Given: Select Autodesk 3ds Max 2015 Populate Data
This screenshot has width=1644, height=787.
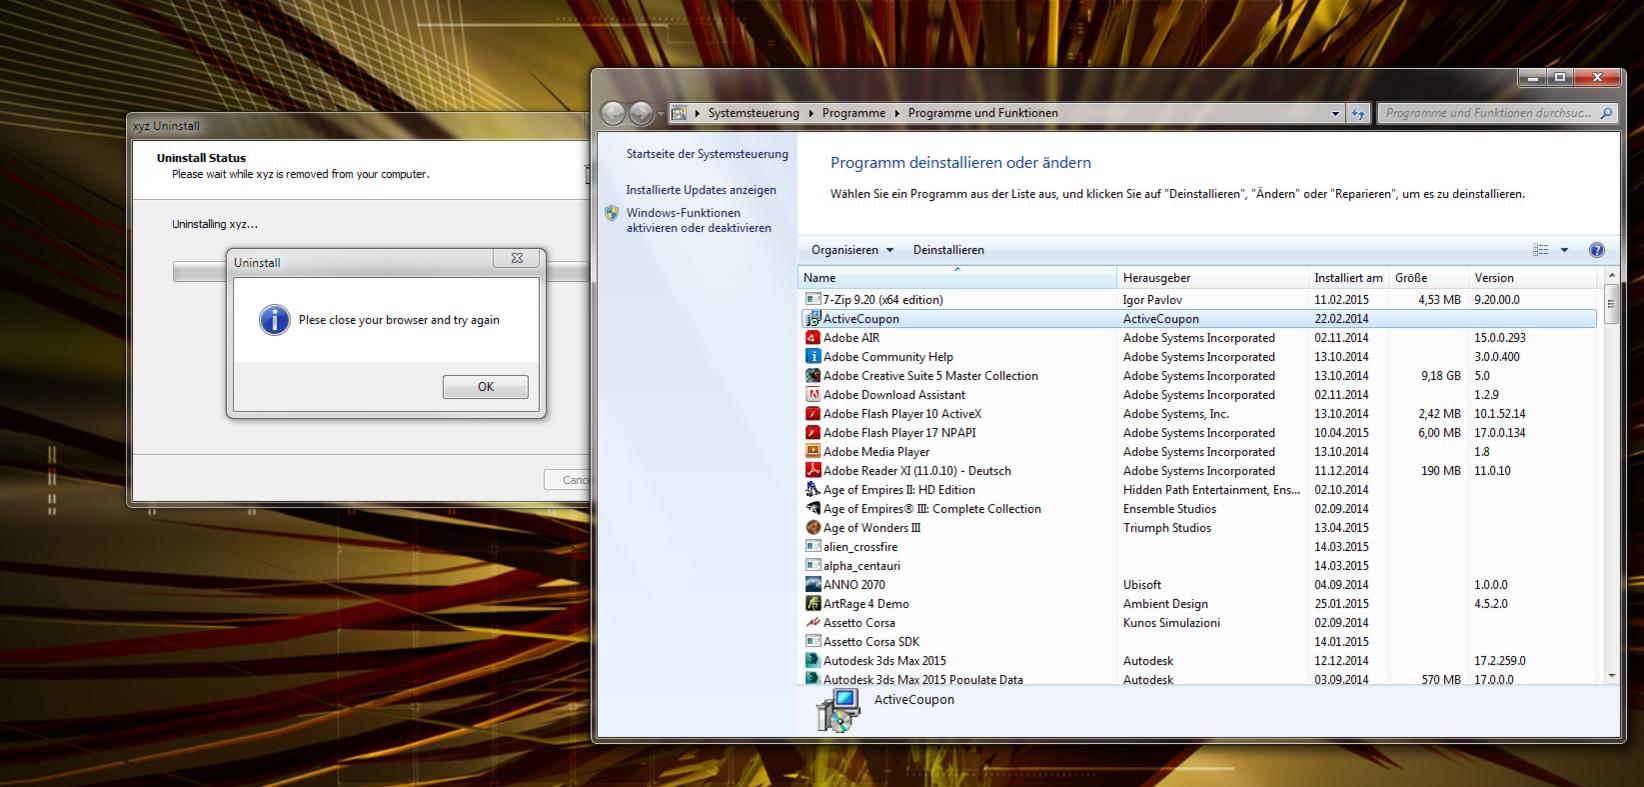Looking at the screenshot, I should 1199,679.
